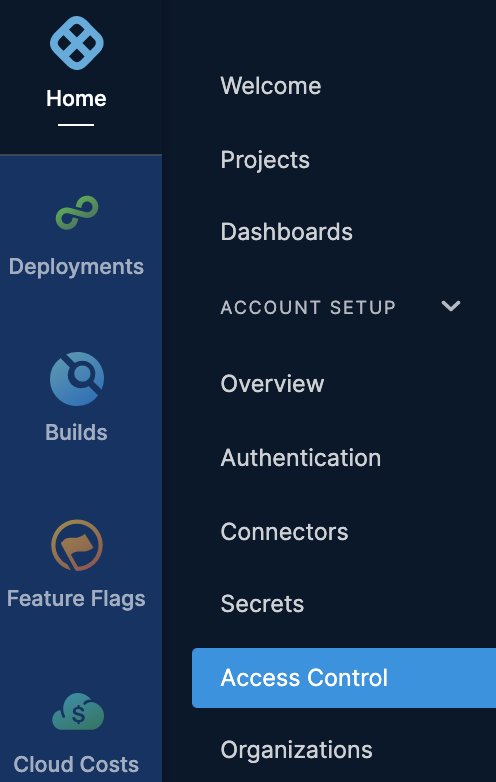This screenshot has width=496, height=782.
Task: Click the ACCOUNT SETUP section header text
Action: (308, 307)
